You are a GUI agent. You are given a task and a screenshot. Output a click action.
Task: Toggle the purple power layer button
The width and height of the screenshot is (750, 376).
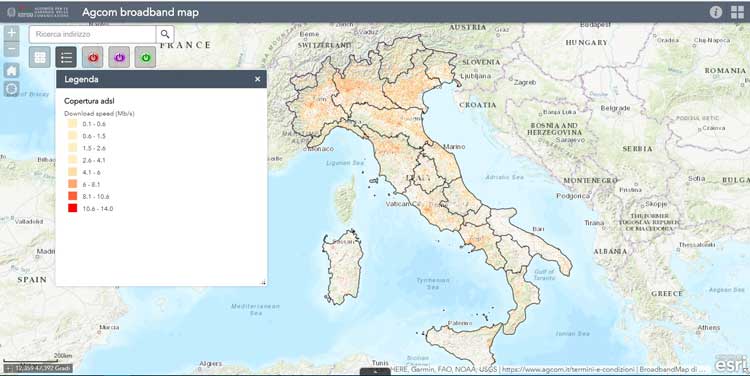(119, 57)
